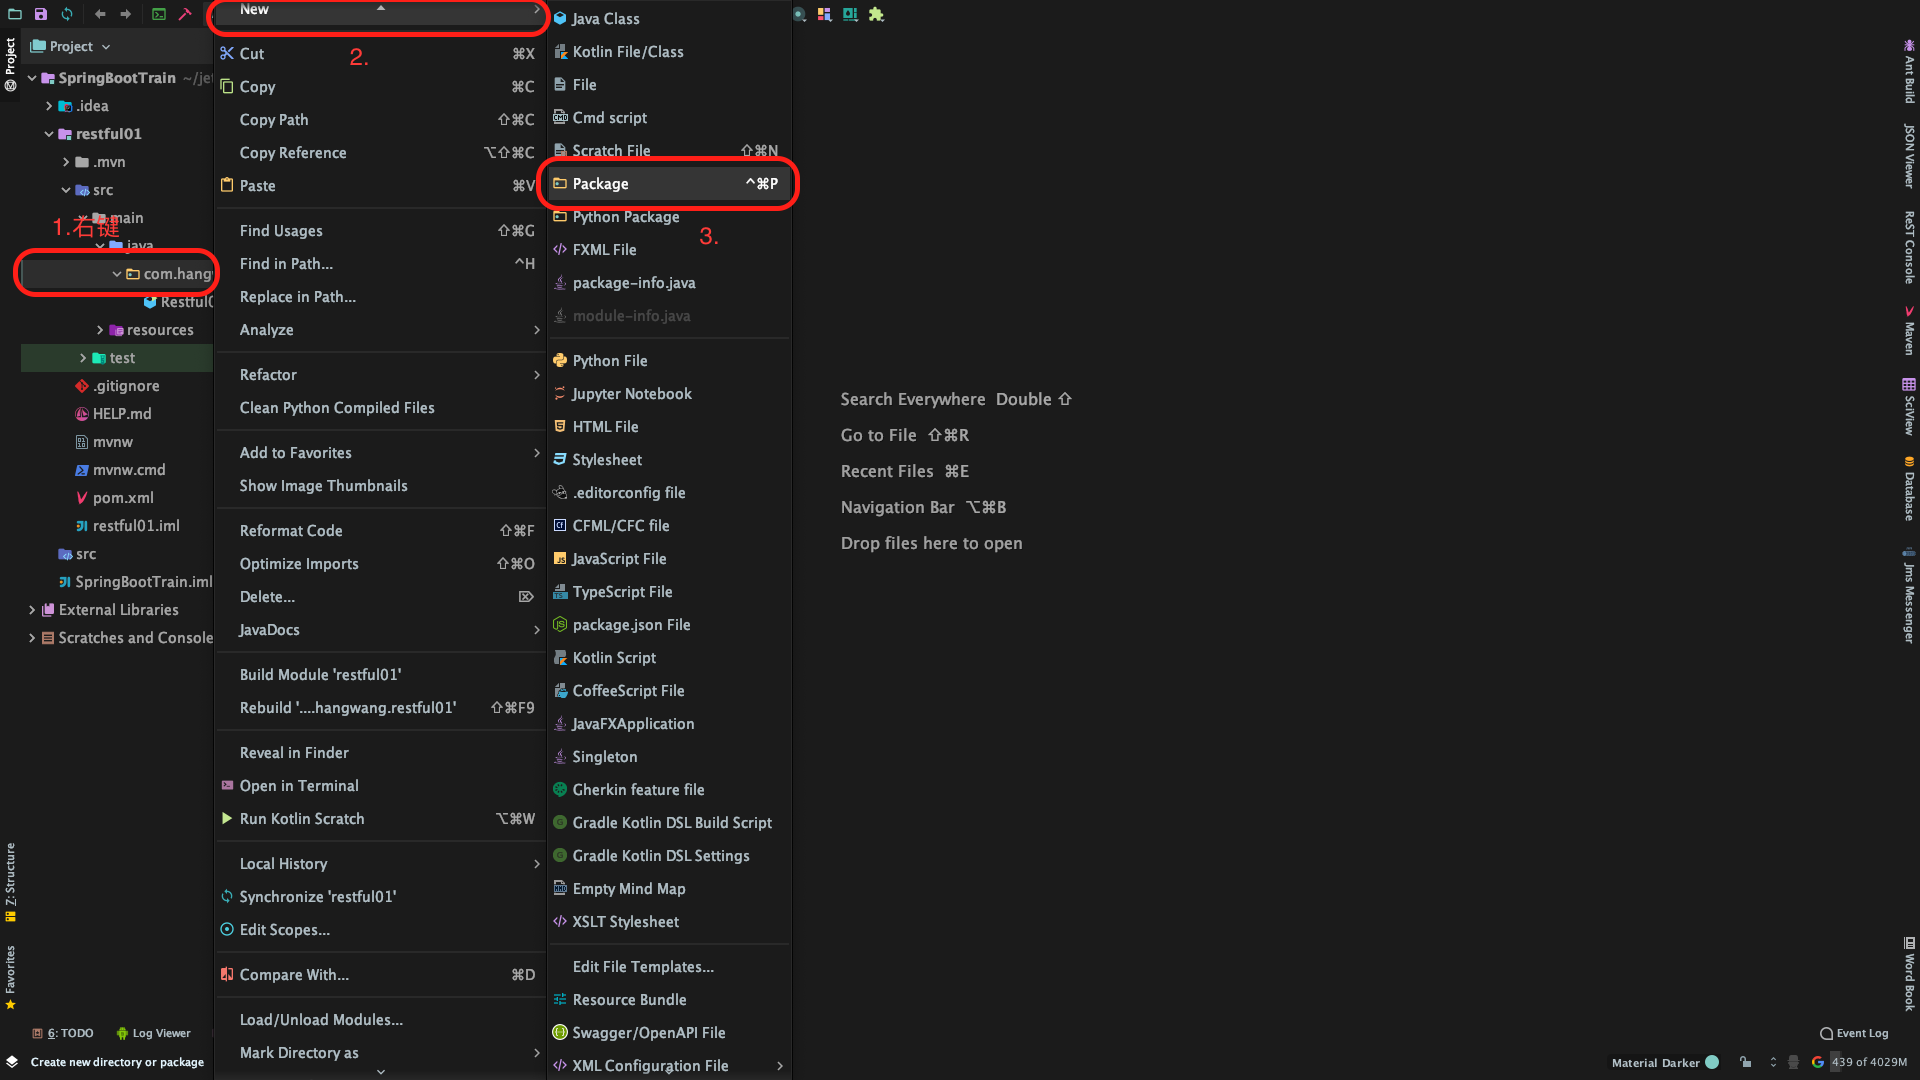
Task: Click the Material Darker theme color indicator
Action: (x=1712, y=1062)
